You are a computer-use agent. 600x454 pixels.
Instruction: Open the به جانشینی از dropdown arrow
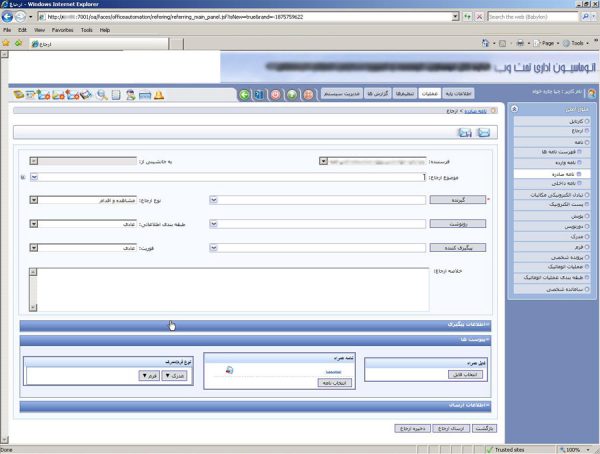coord(34,161)
